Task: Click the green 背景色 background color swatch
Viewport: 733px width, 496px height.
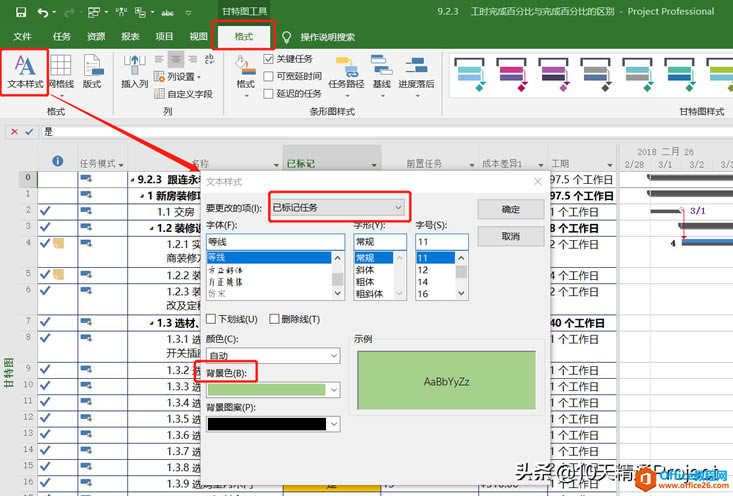Action: point(267,390)
